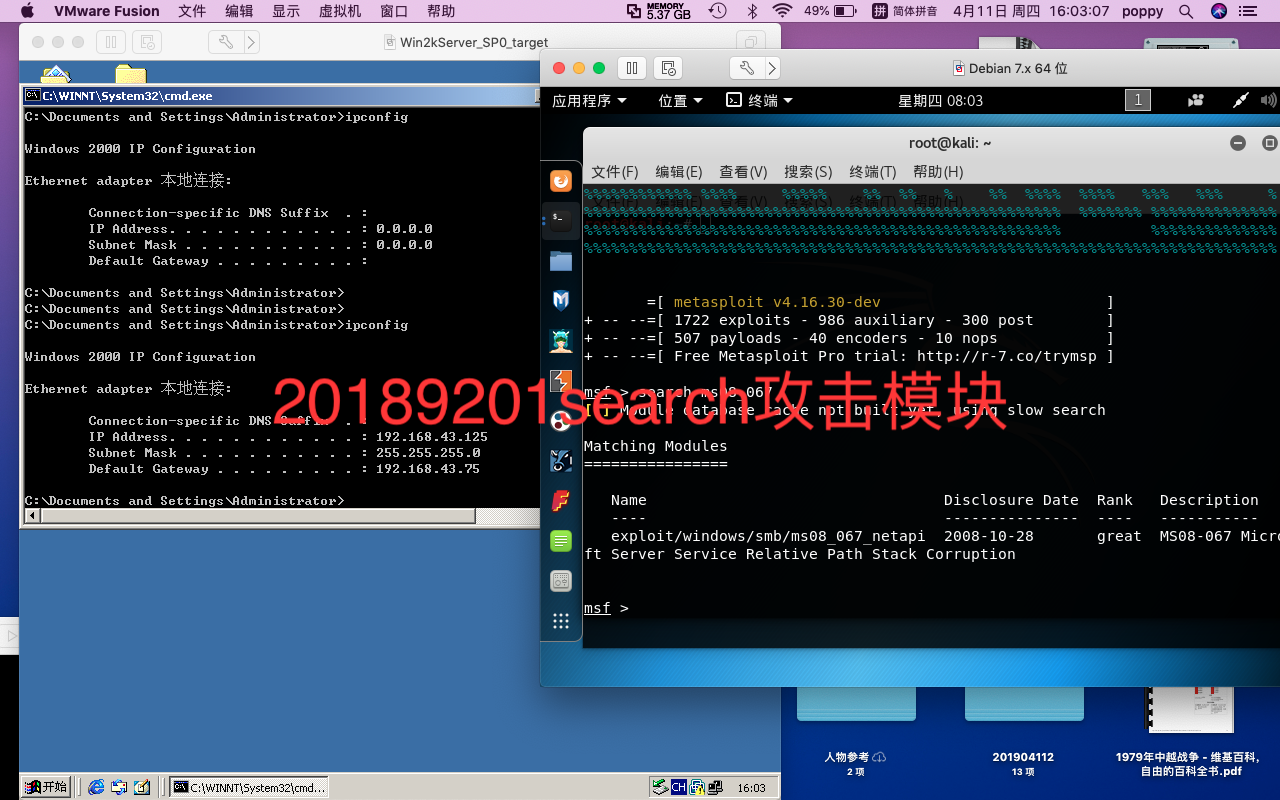
Task: Click Show Desktop in Windows quick launch
Action: coord(142,787)
